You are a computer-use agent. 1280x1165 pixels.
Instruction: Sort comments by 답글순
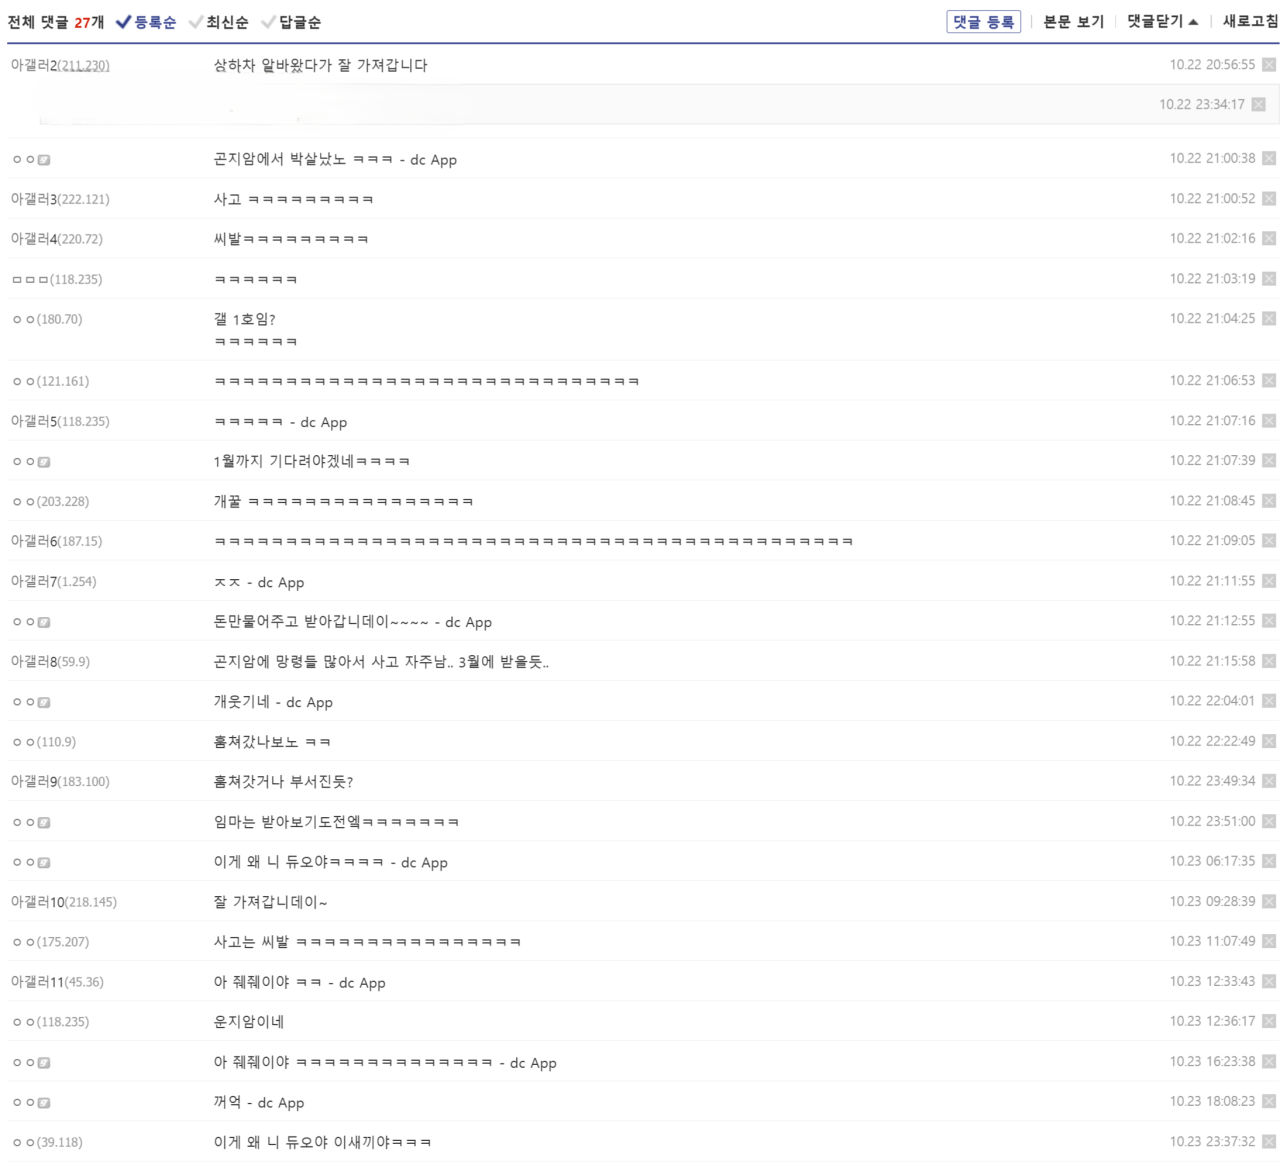click(x=291, y=22)
